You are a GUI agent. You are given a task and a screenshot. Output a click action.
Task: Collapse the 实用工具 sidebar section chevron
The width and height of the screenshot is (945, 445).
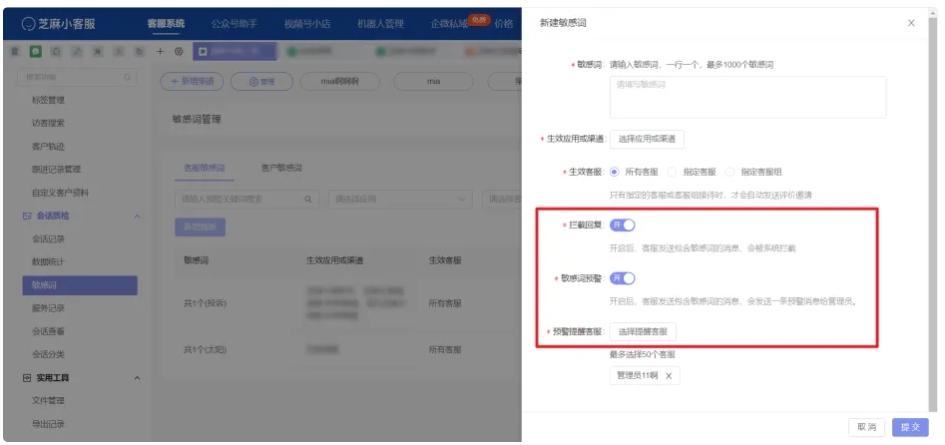point(136,378)
